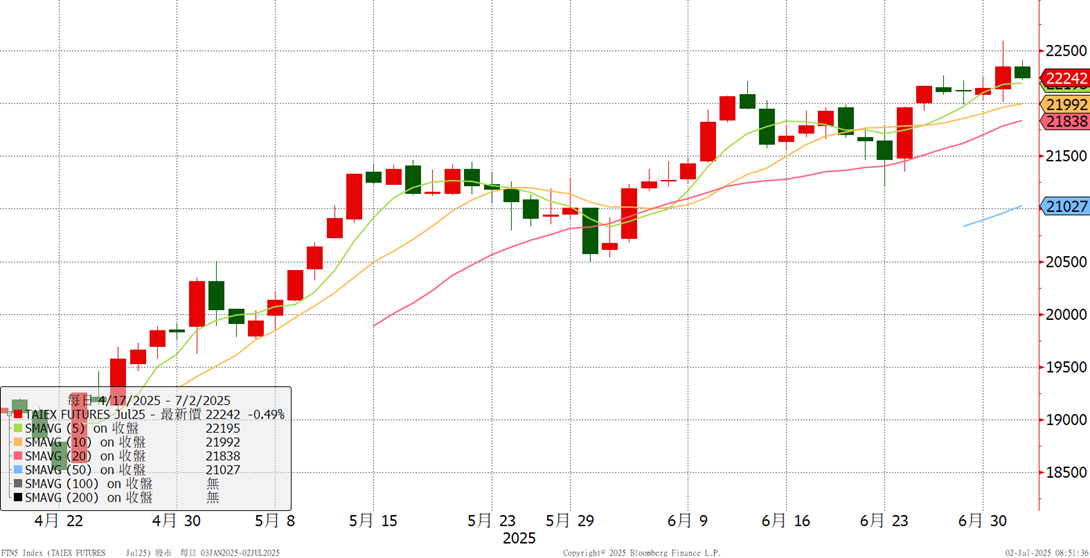Click the 21500 price axis label
The width and height of the screenshot is (1090, 558).
(1066, 156)
